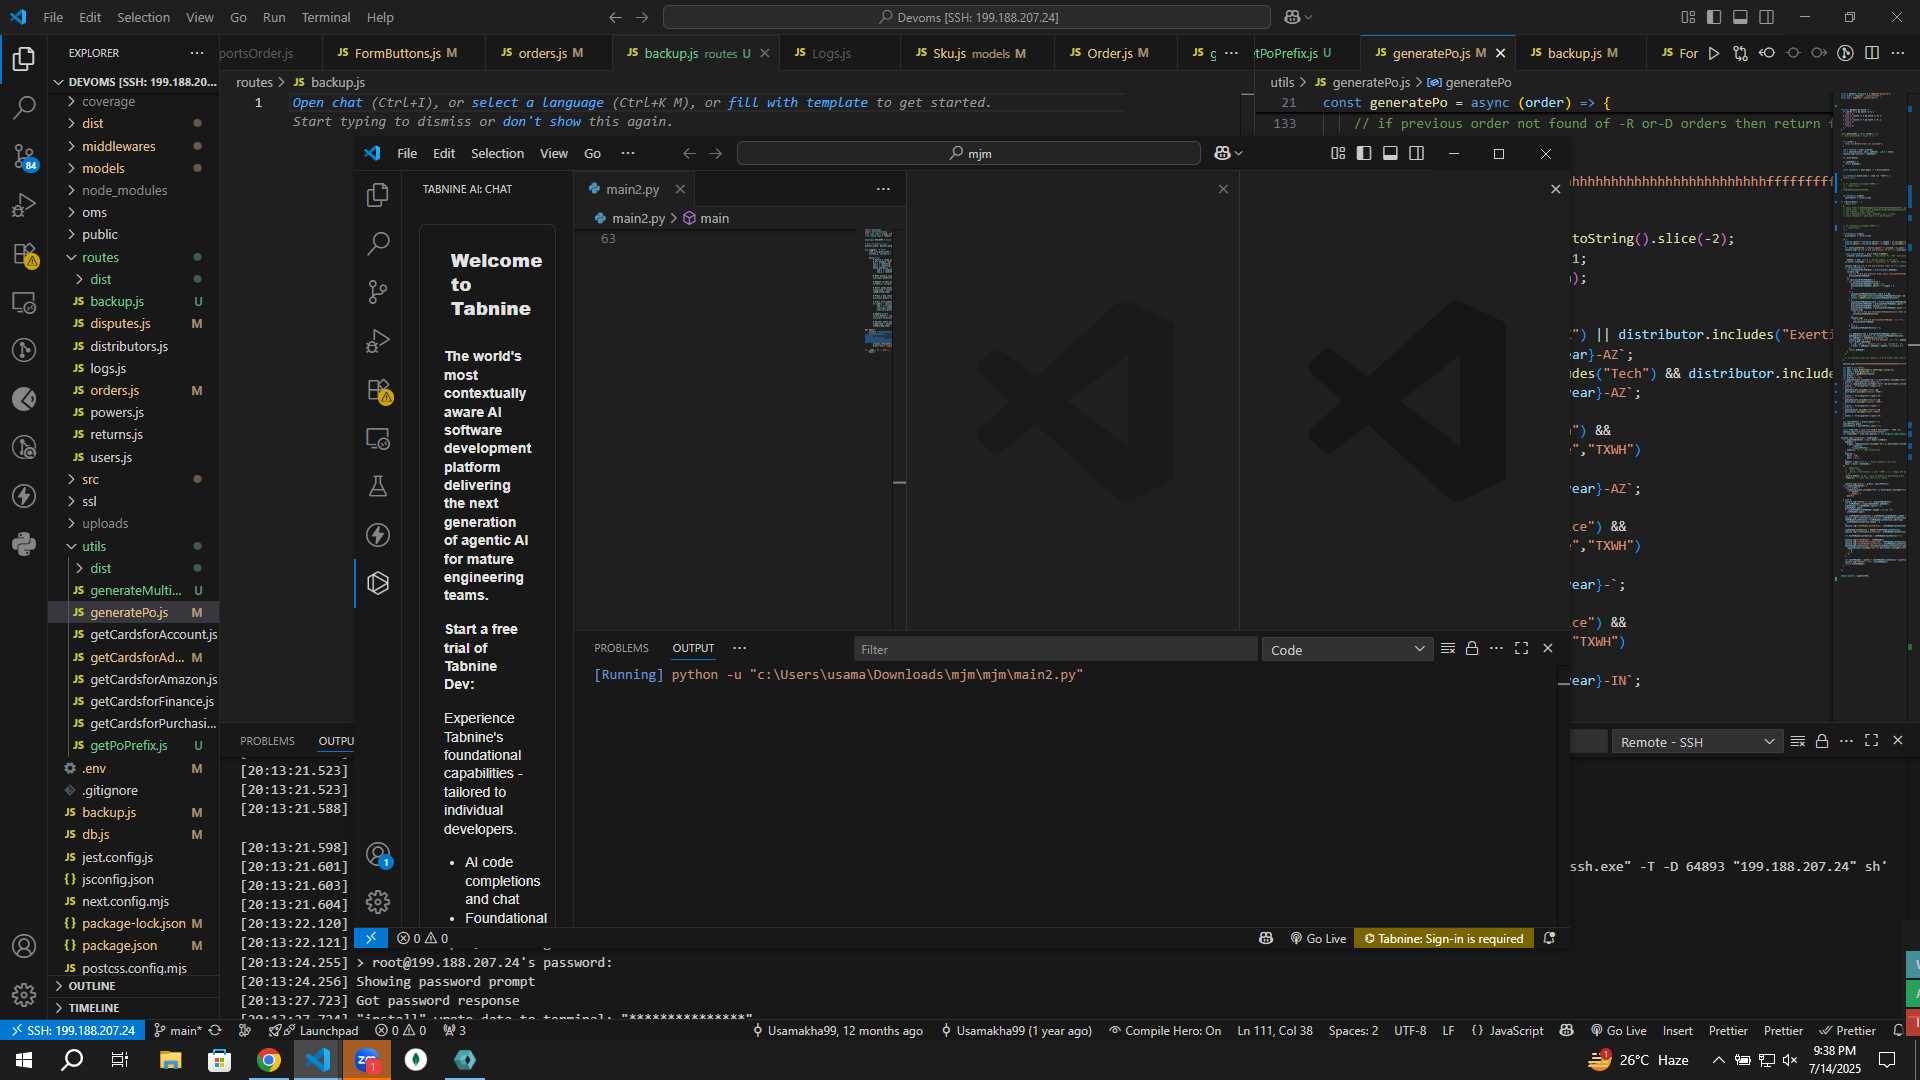Expand the TIMELINE section
Viewport: 1920px width, 1080px height.
(134, 1008)
